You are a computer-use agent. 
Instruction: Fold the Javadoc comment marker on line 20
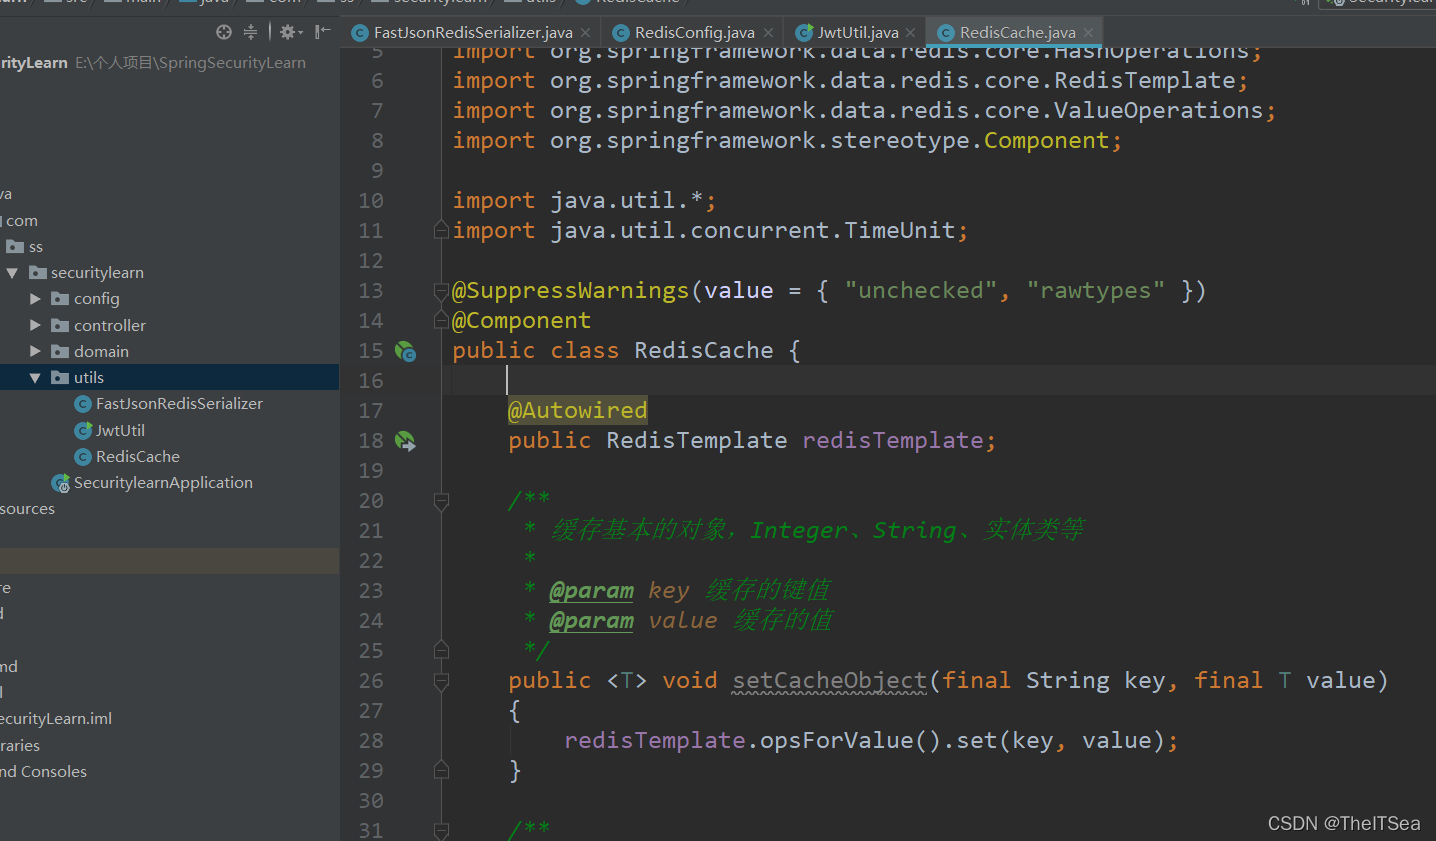pos(441,501)
